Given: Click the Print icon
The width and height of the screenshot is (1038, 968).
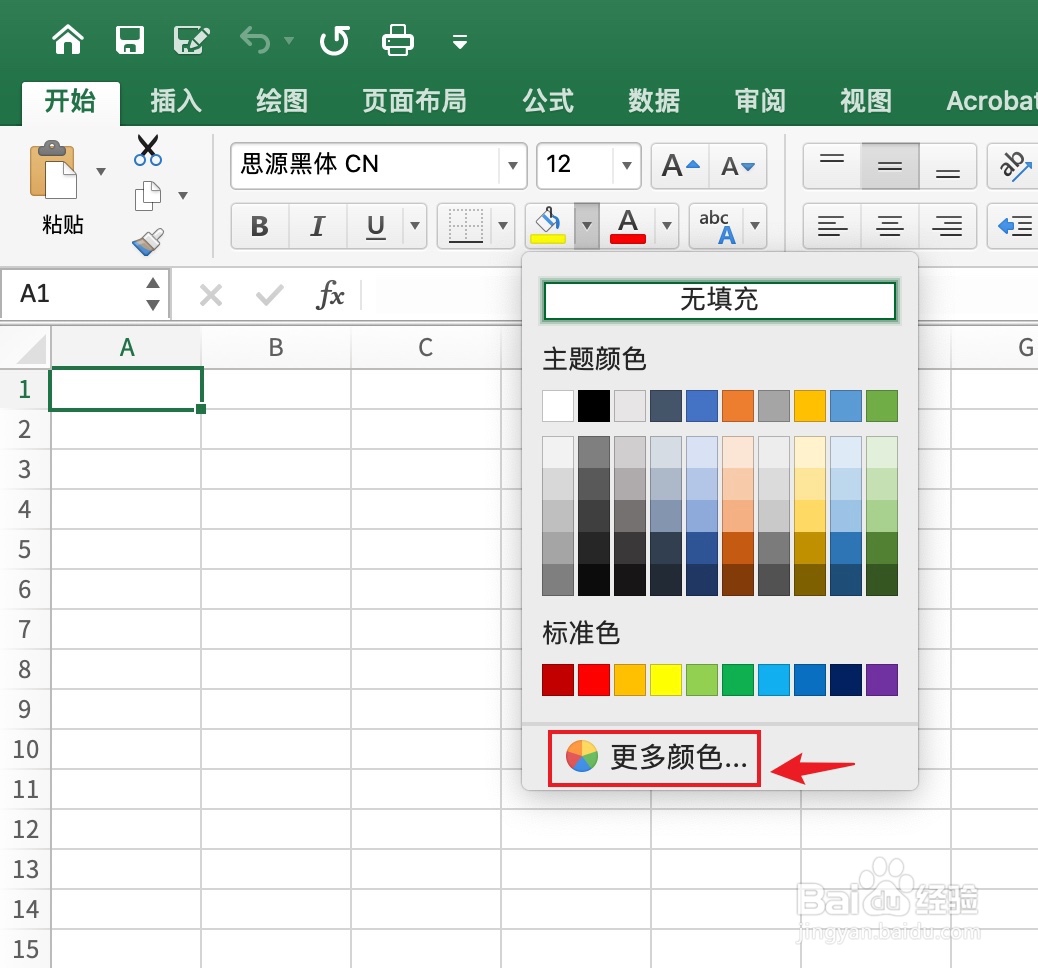Looking at the screenshot, I should (398, 40).
